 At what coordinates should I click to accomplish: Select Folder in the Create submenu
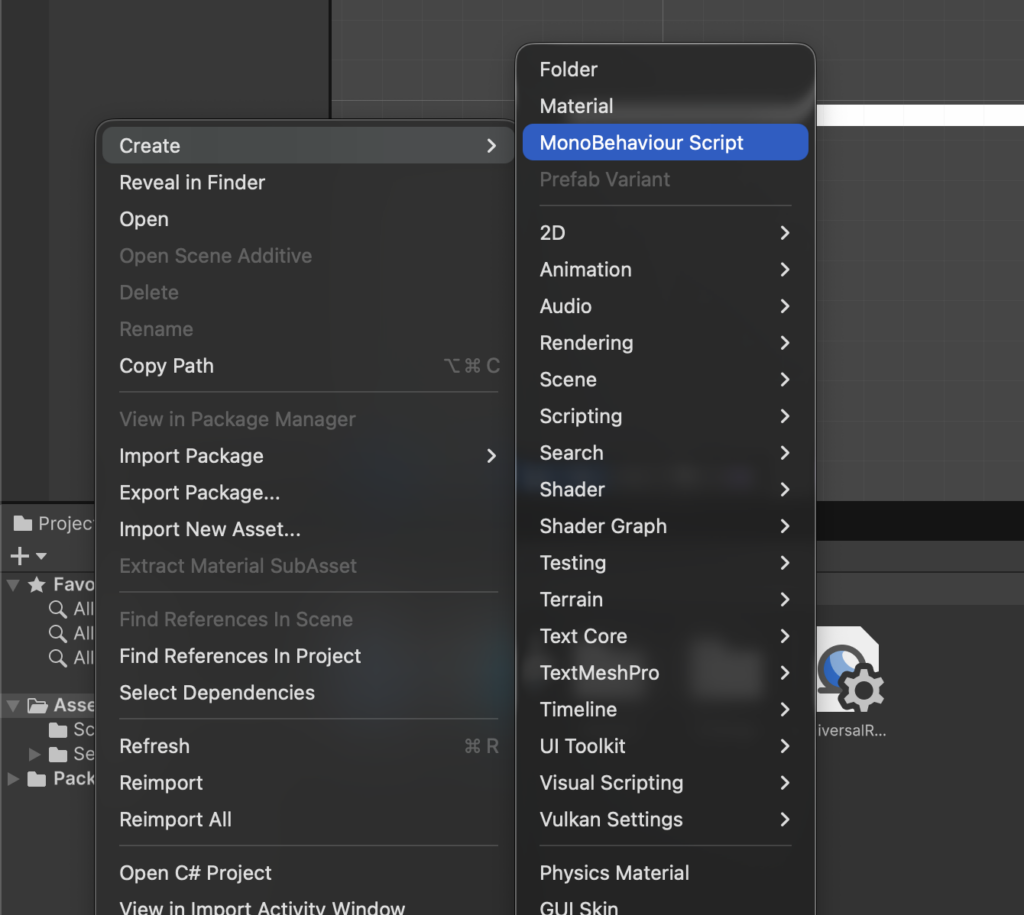(568, 70)
